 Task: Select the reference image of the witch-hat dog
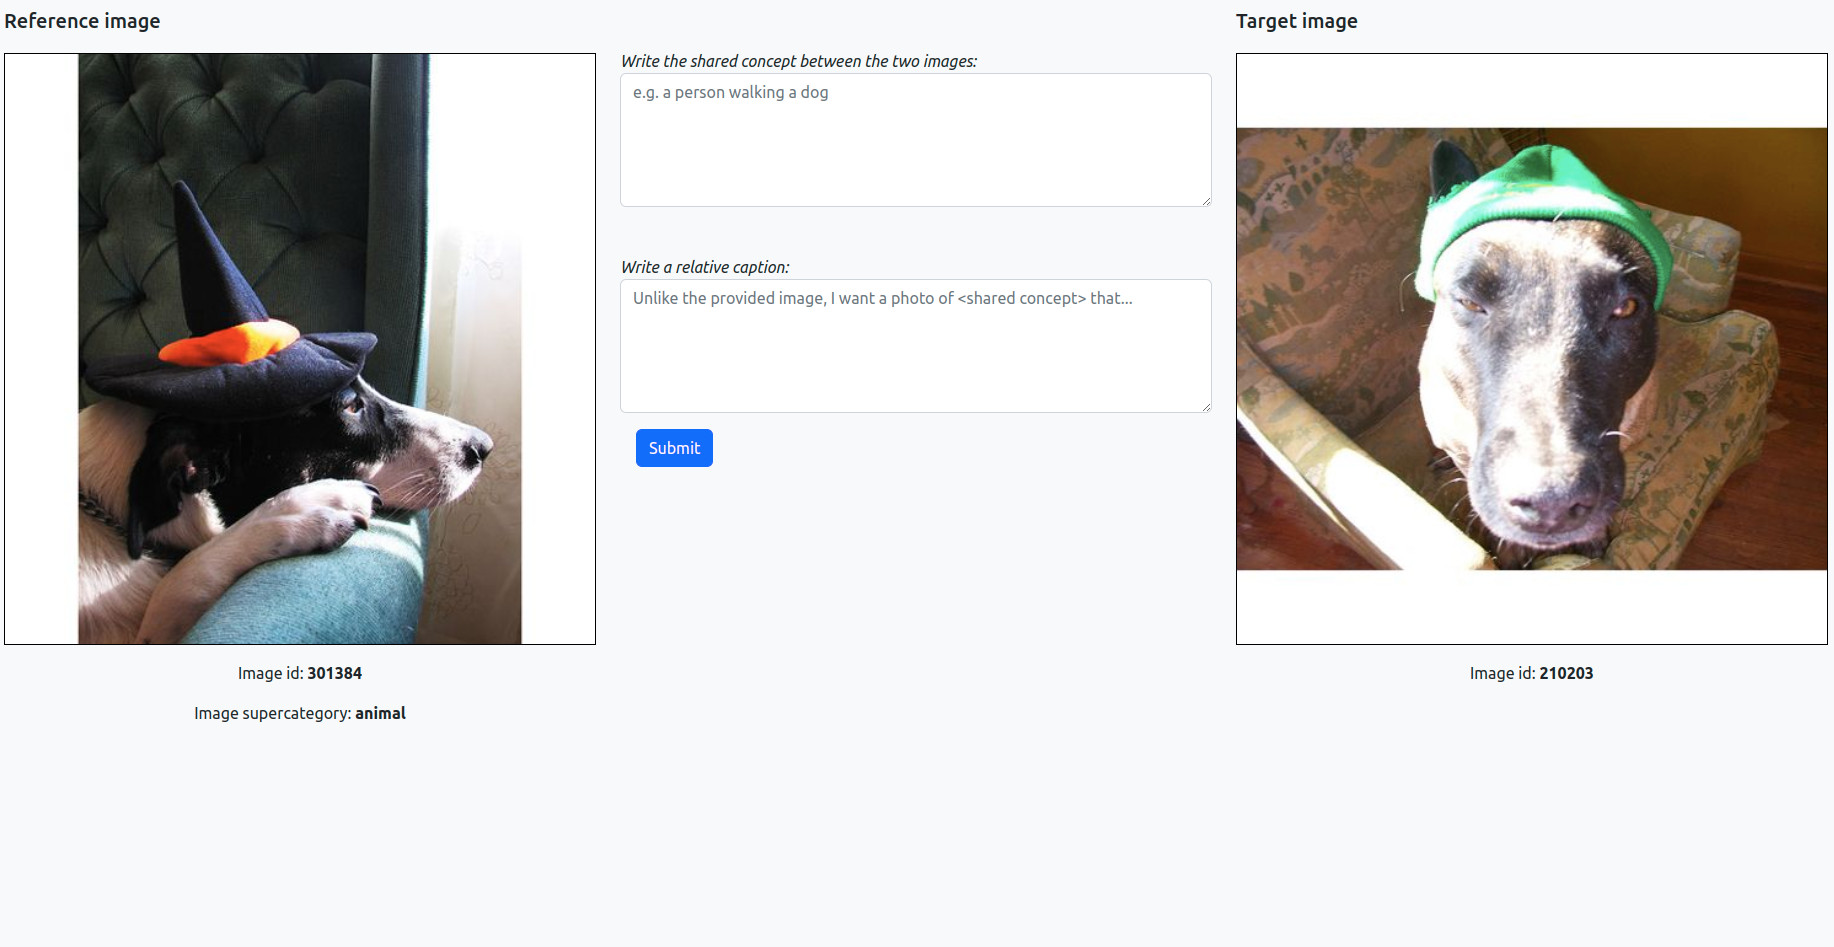coord(300,349)
